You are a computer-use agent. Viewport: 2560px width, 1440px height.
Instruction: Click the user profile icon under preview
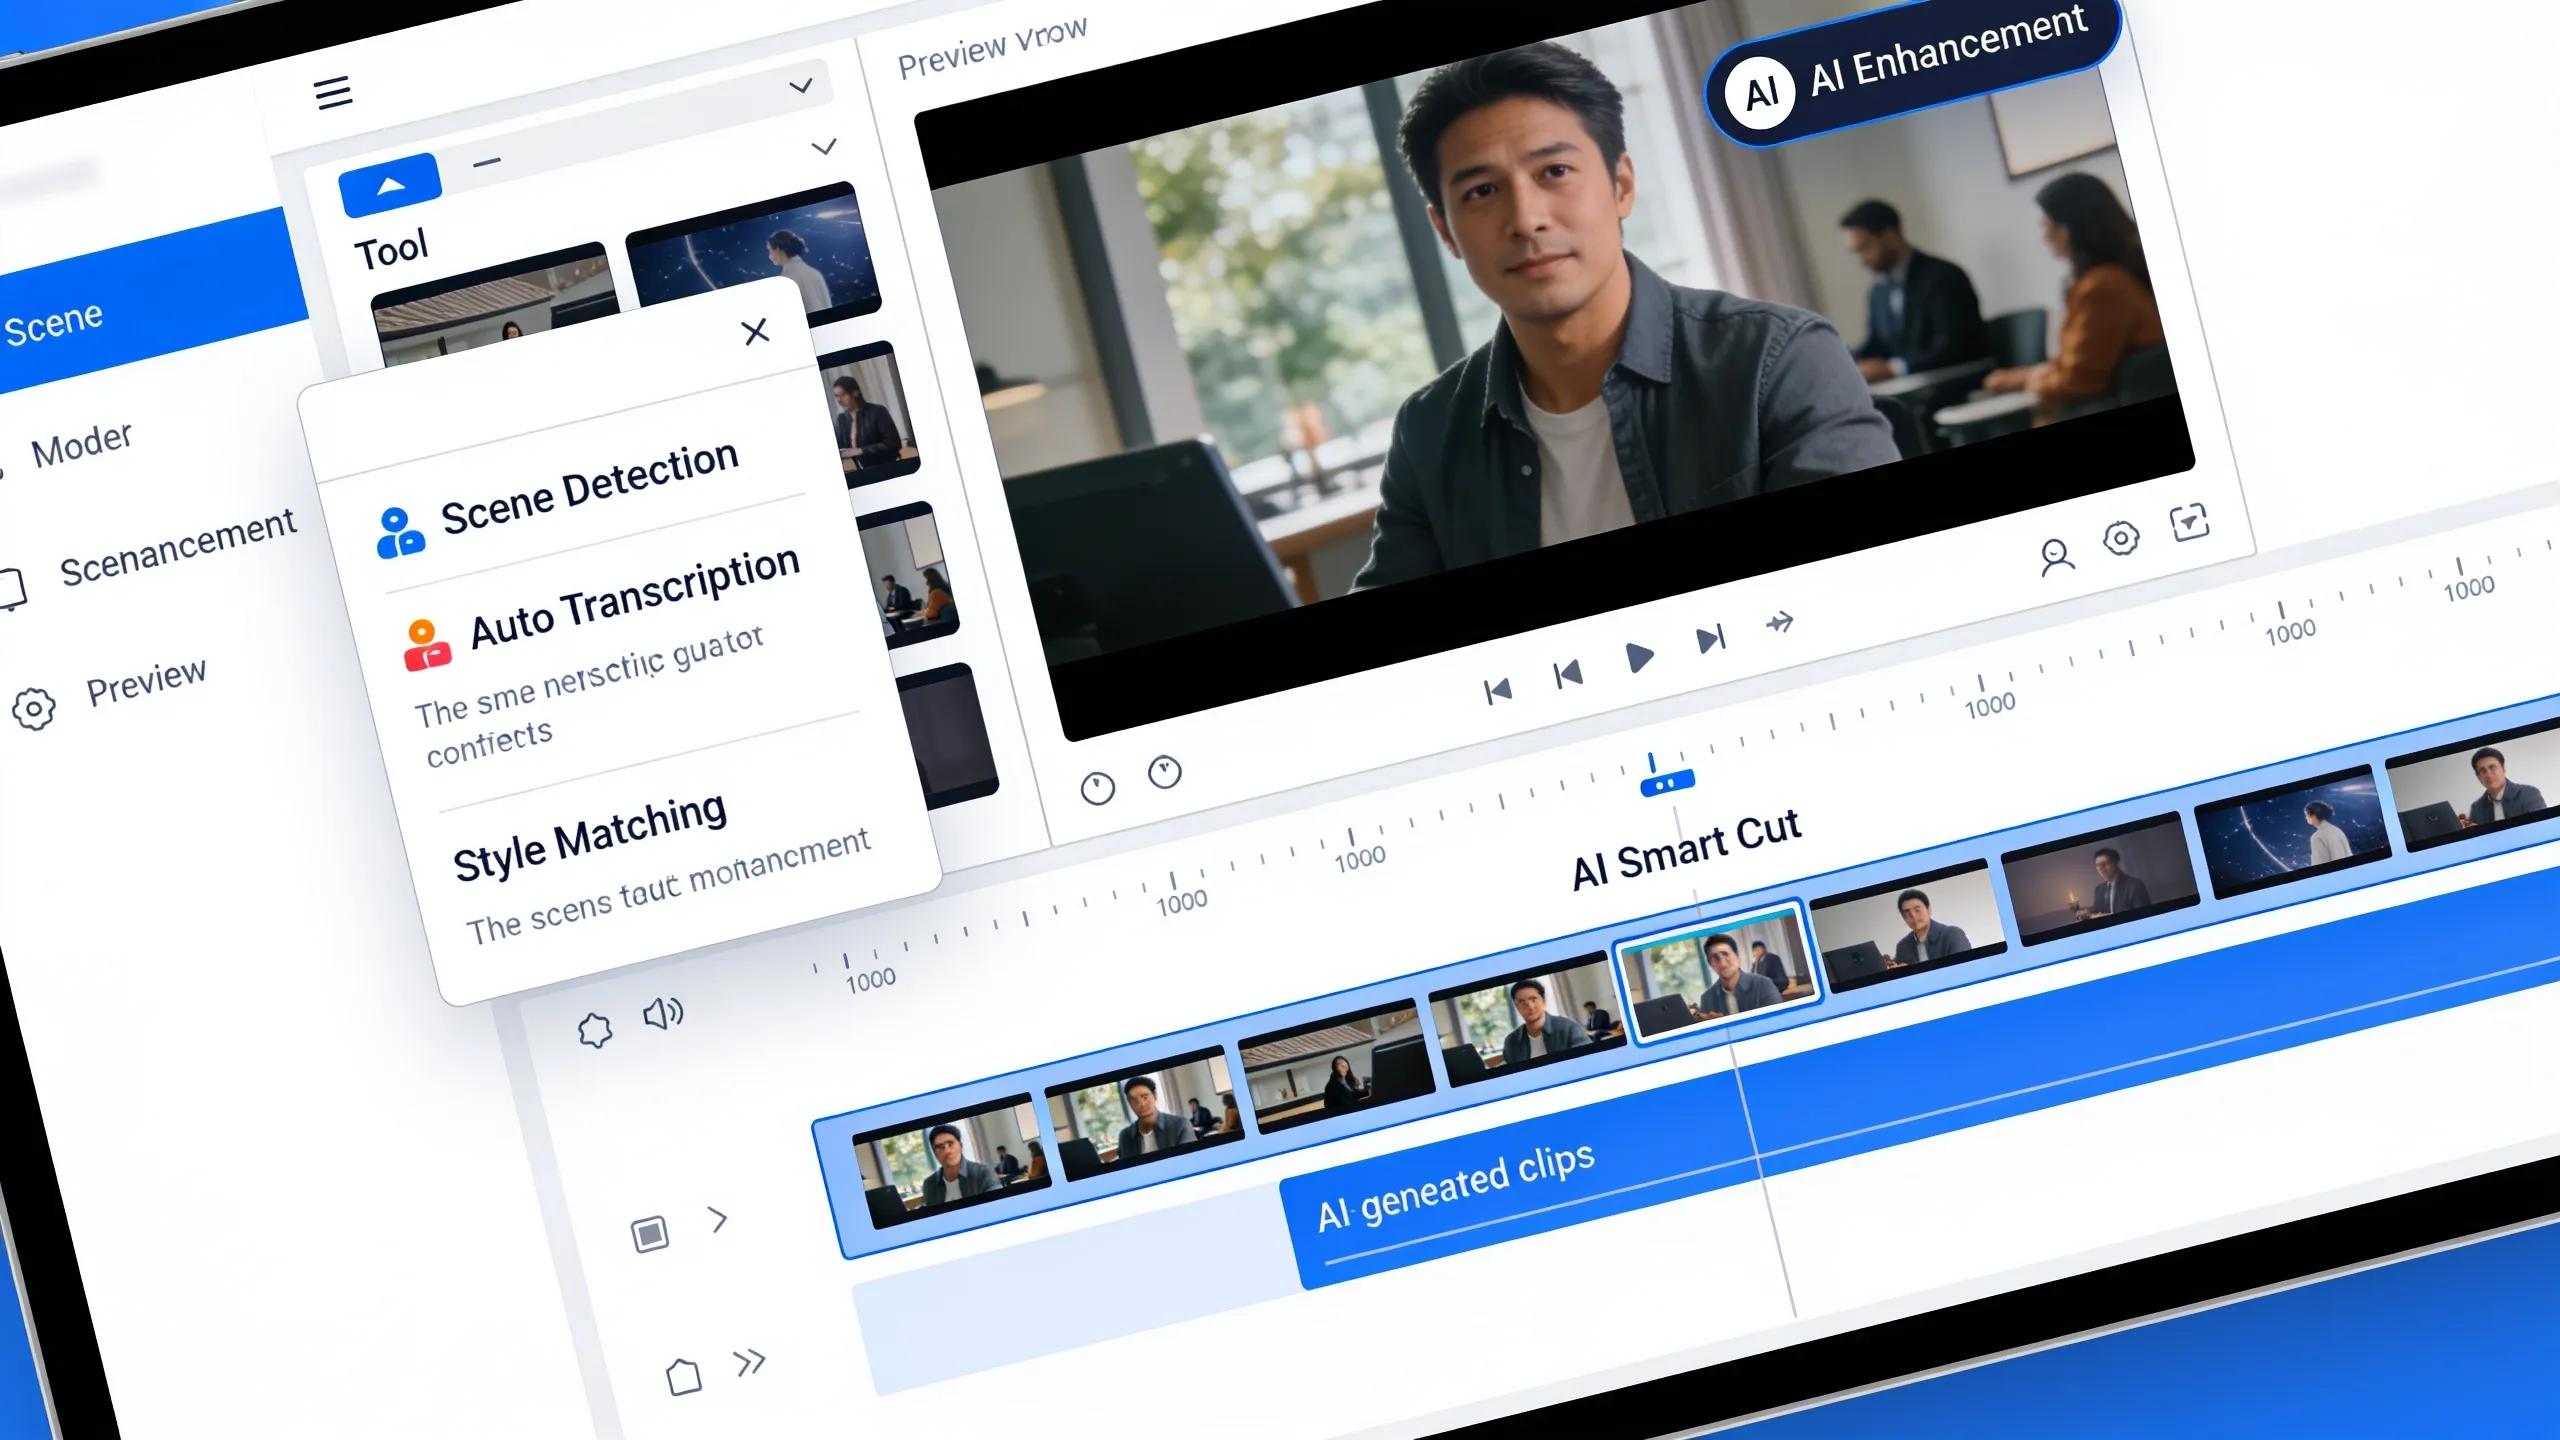click(x=2057, y=558)
